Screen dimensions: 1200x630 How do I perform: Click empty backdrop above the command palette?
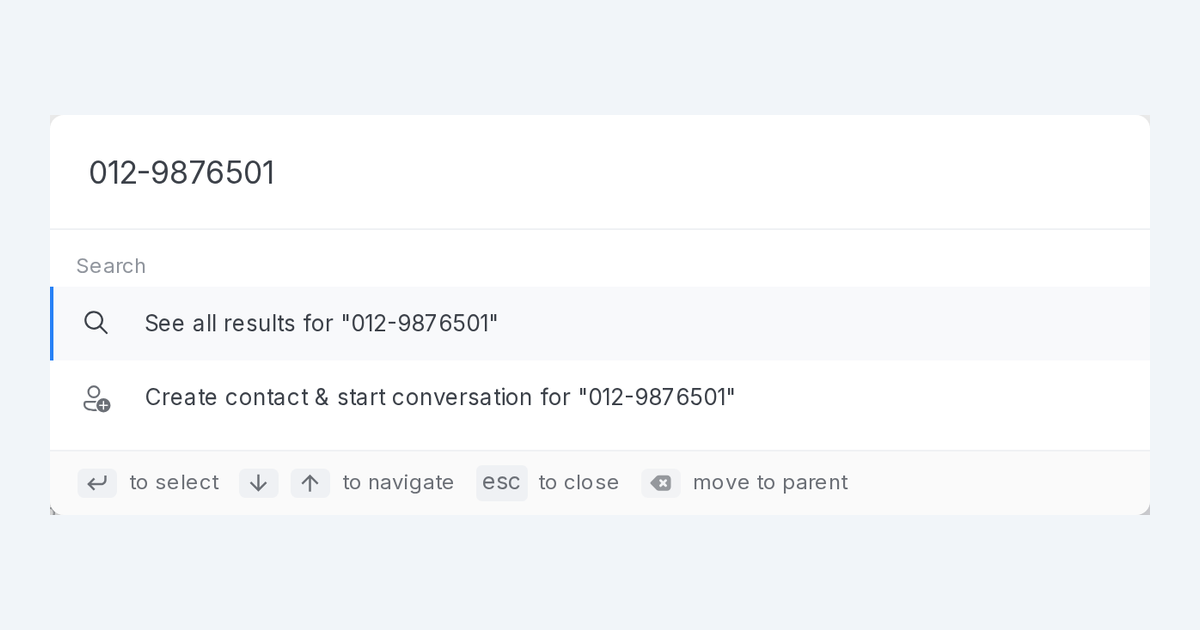(x=600, y=55)
